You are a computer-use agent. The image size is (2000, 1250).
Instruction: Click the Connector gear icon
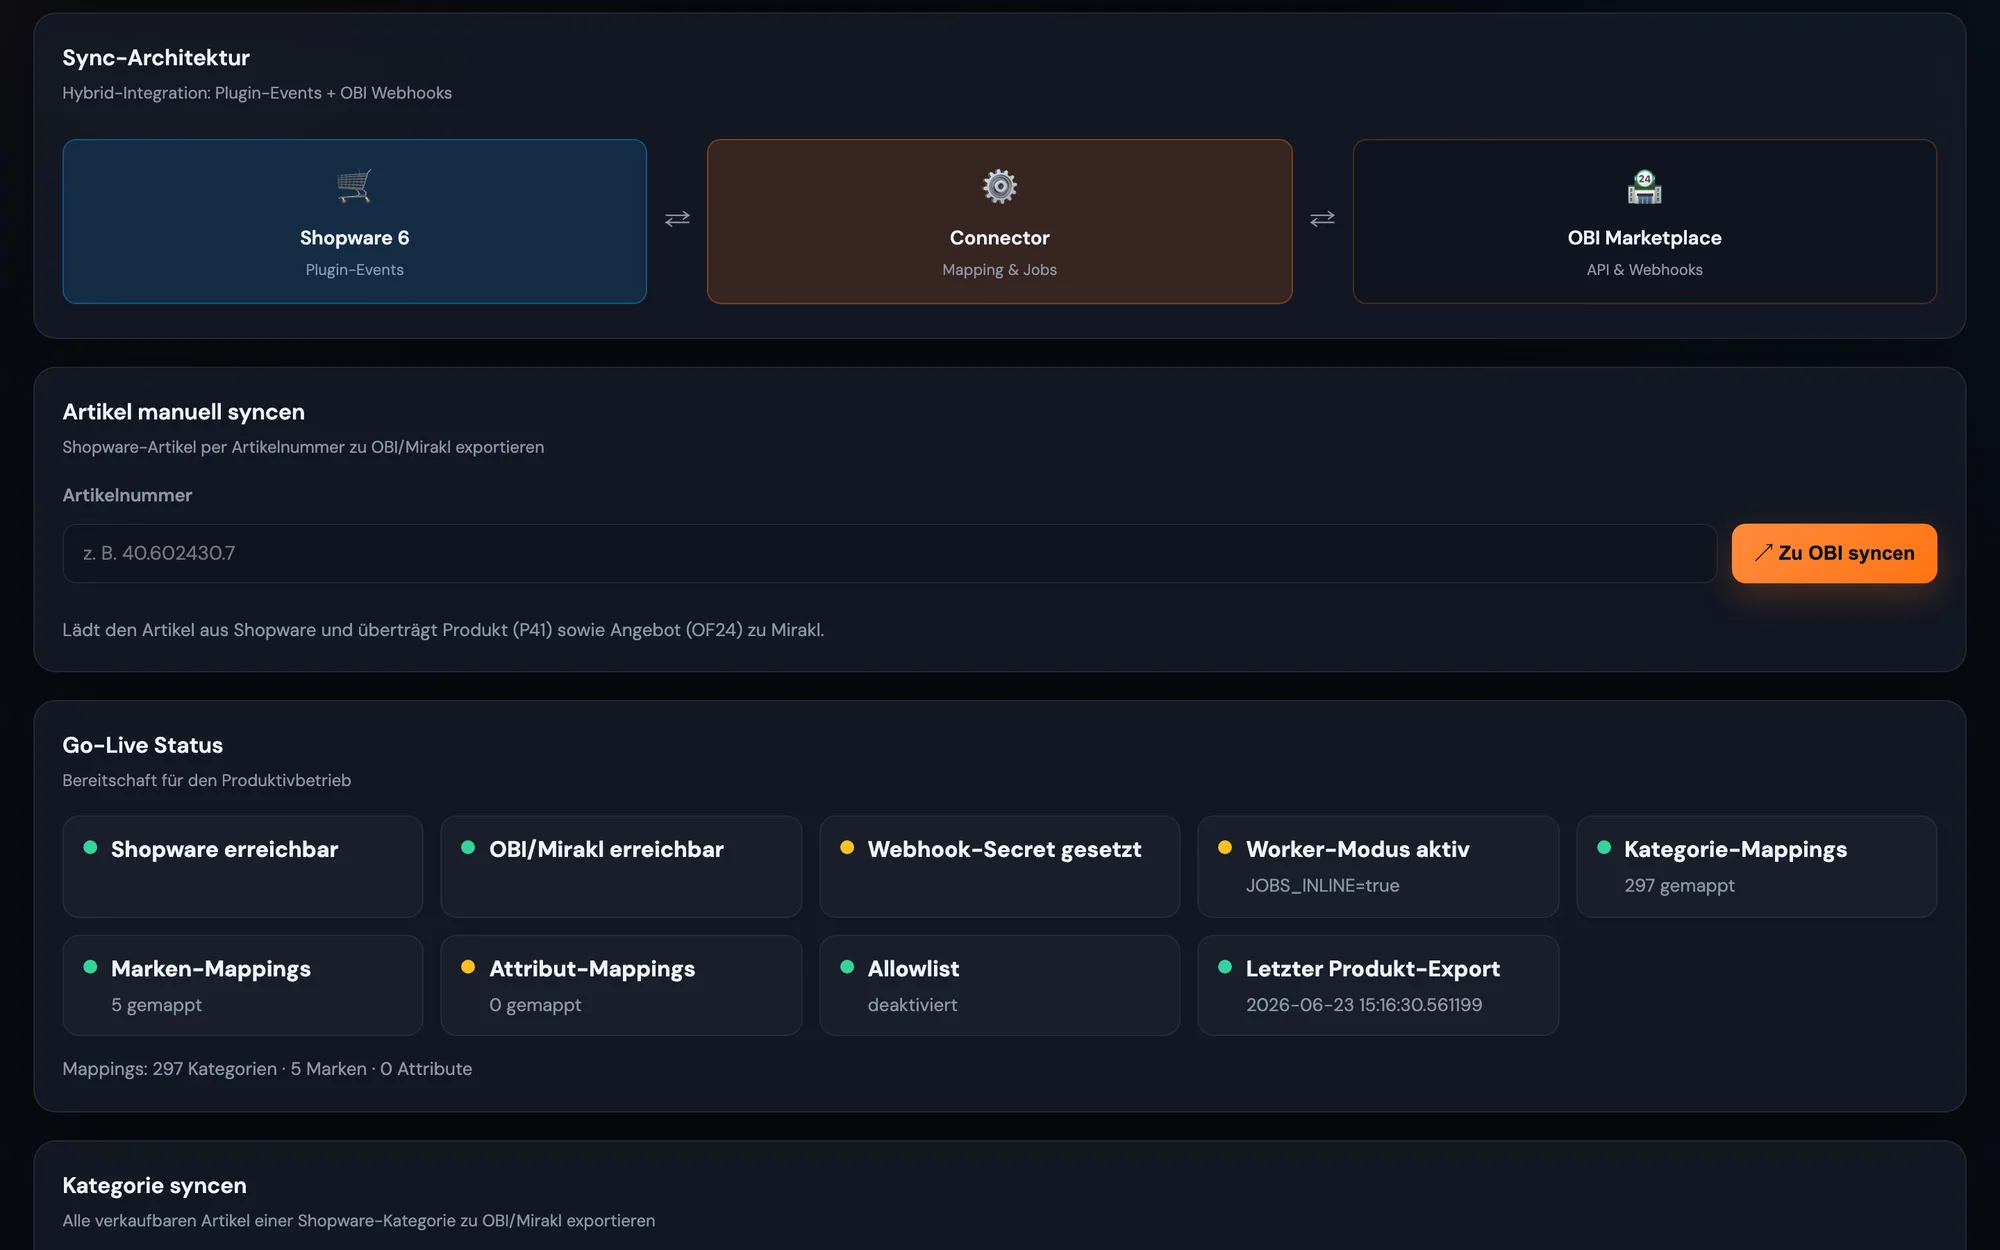tap(999, 186)
